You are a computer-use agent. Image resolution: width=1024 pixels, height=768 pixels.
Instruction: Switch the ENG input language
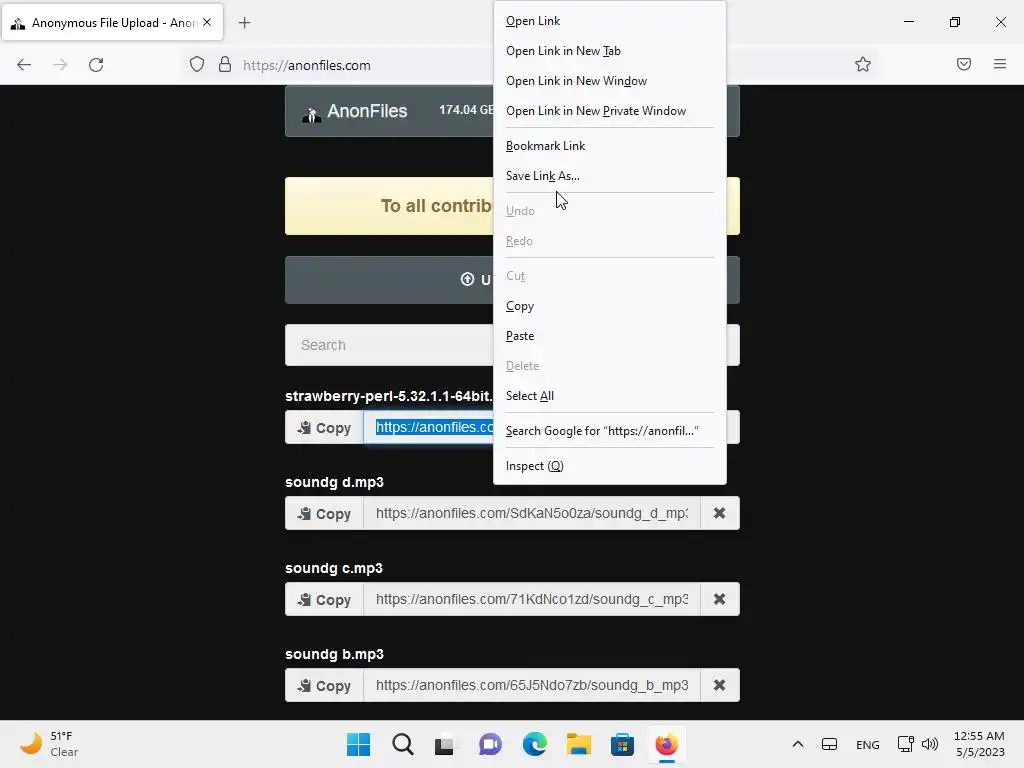coord(867,744)
